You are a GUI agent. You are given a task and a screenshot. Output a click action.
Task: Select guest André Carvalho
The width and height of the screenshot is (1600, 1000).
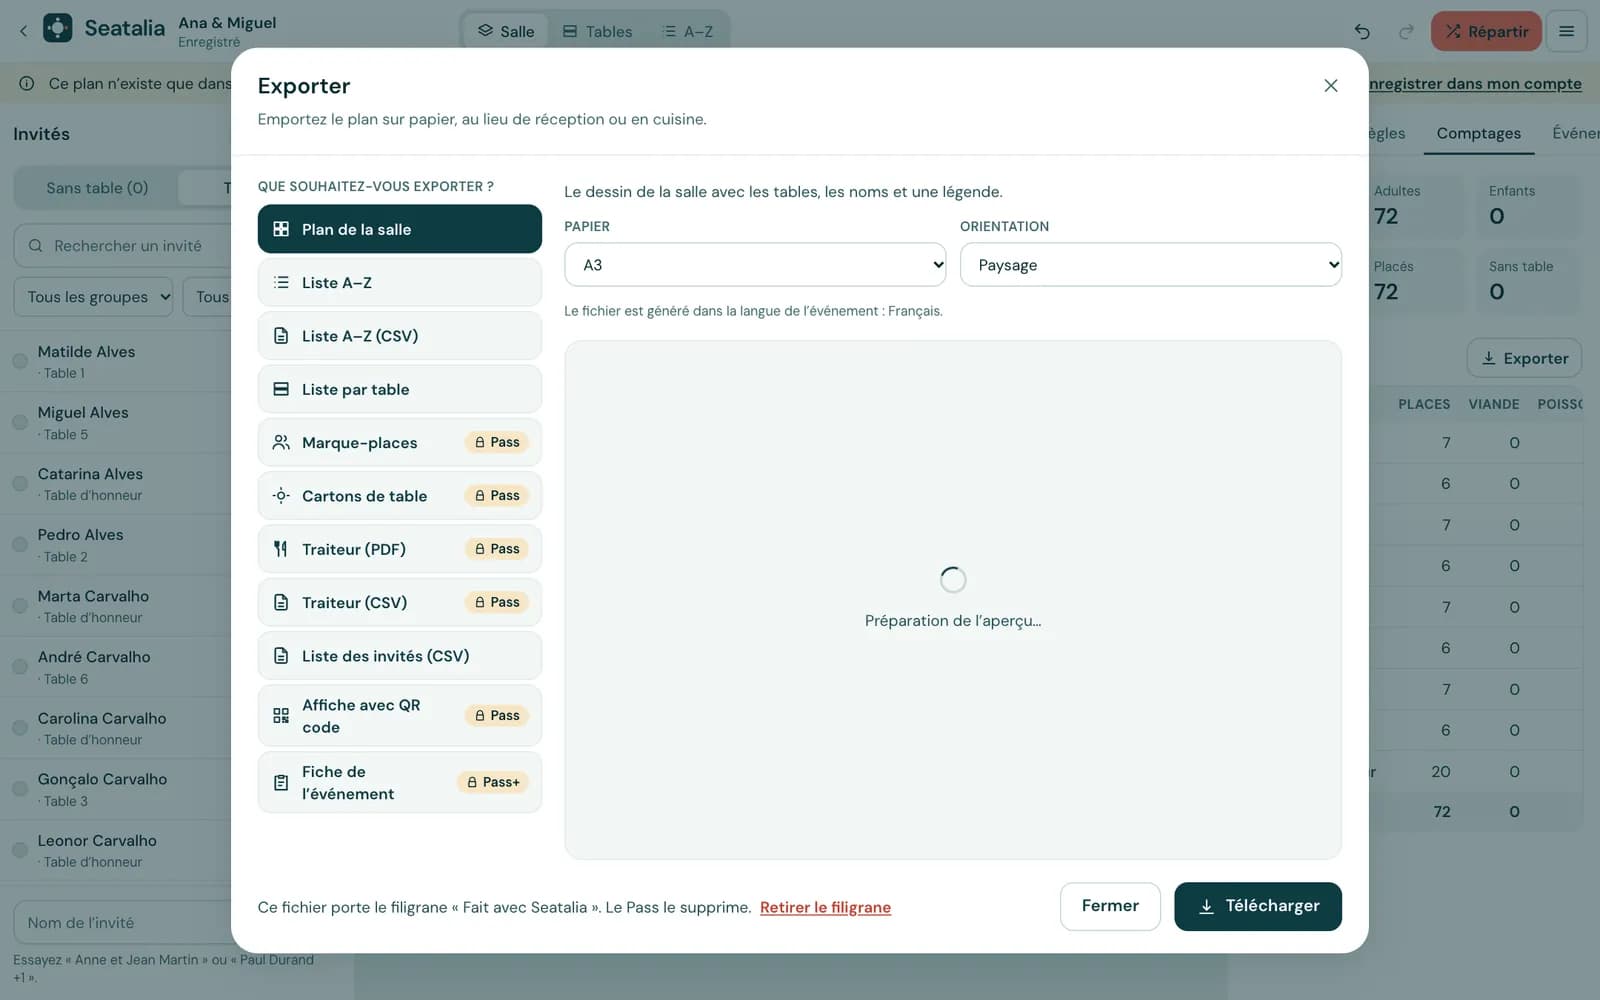[x=116, y=667]
